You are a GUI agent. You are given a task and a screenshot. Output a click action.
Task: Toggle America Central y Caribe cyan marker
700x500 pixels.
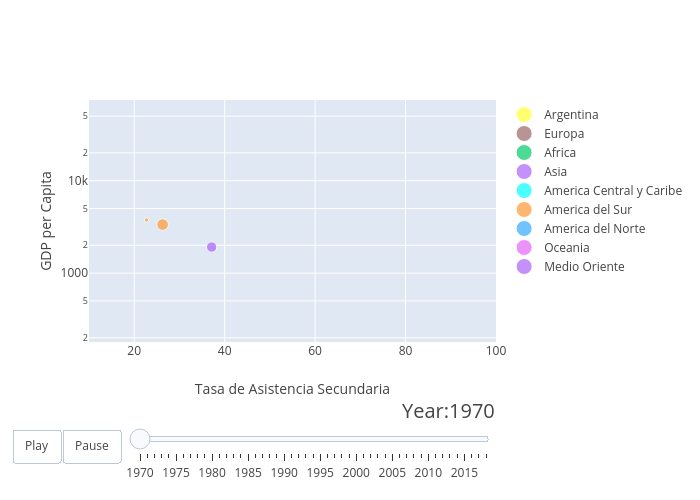tap(524, 191)
